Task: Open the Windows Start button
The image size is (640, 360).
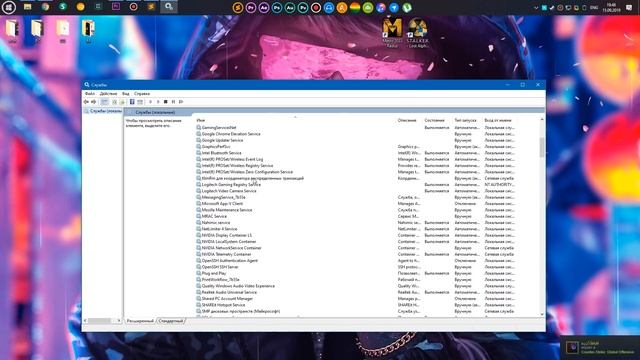Action: (9, 7)
